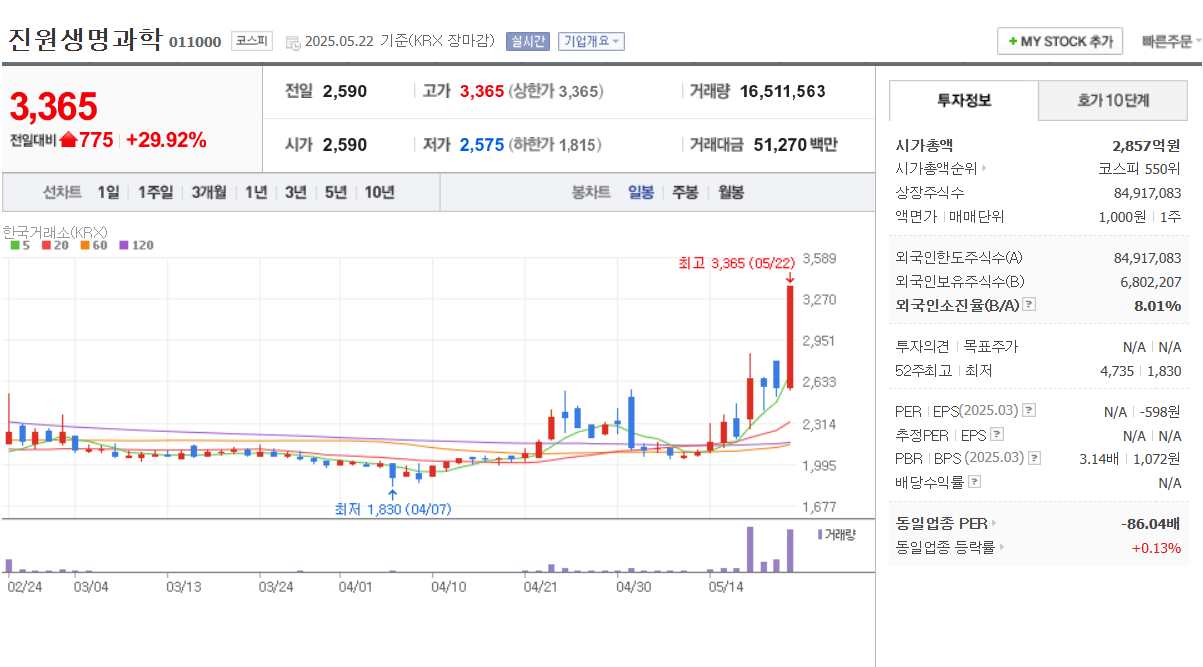Screen dimensions: 1203x667
Task: Click the stock code 011000
Action: click(195, 42)
